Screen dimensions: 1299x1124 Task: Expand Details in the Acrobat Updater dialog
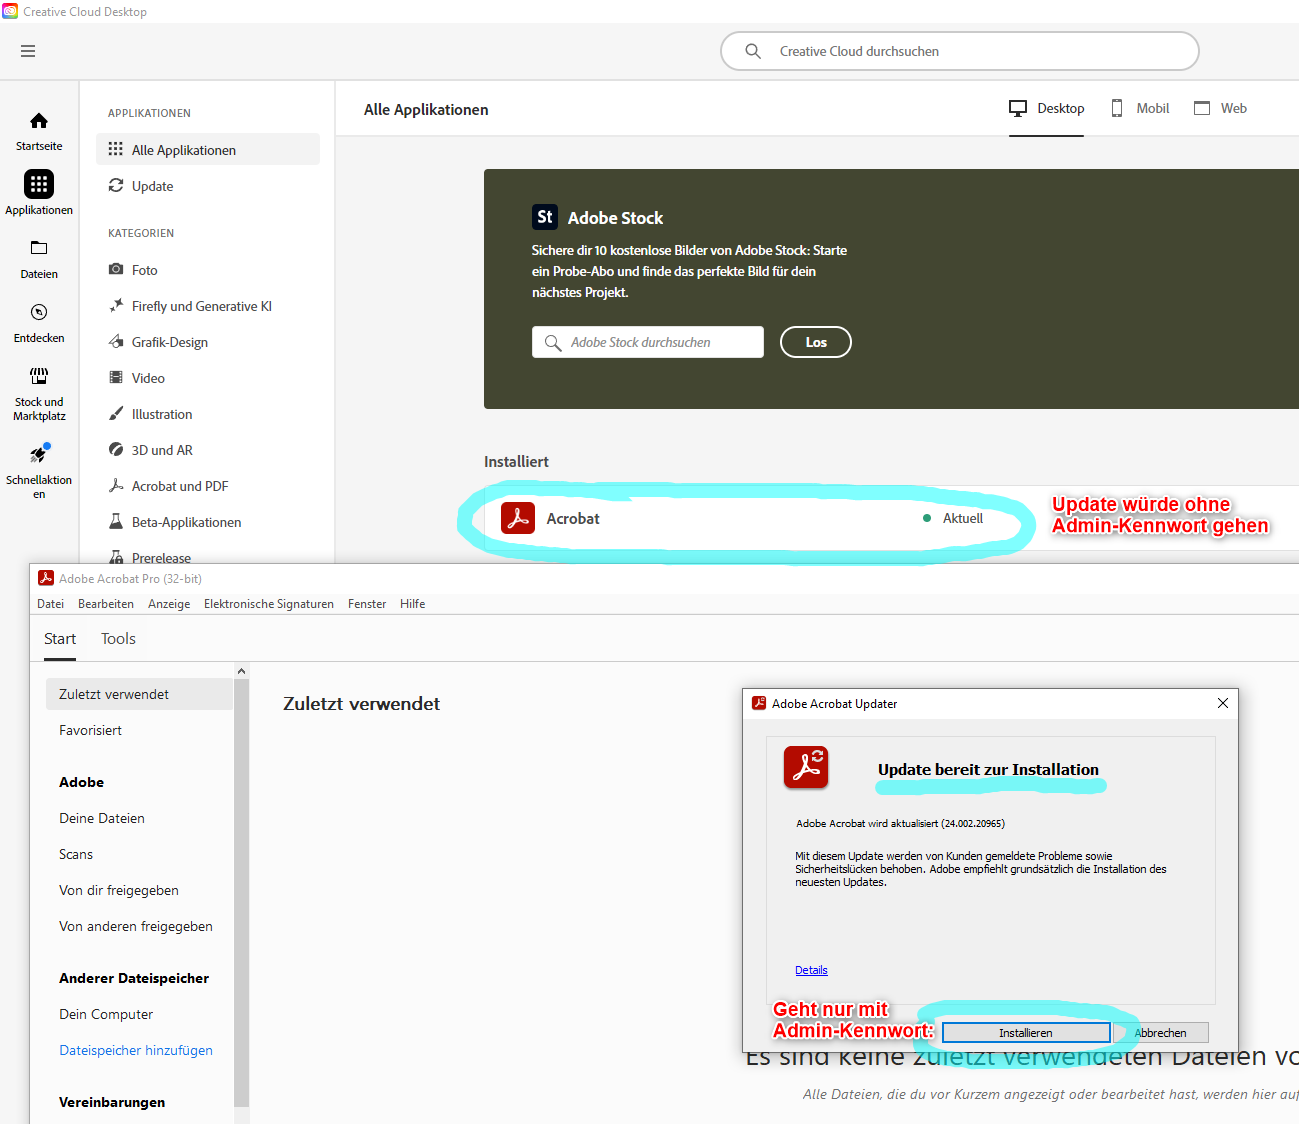811,969
